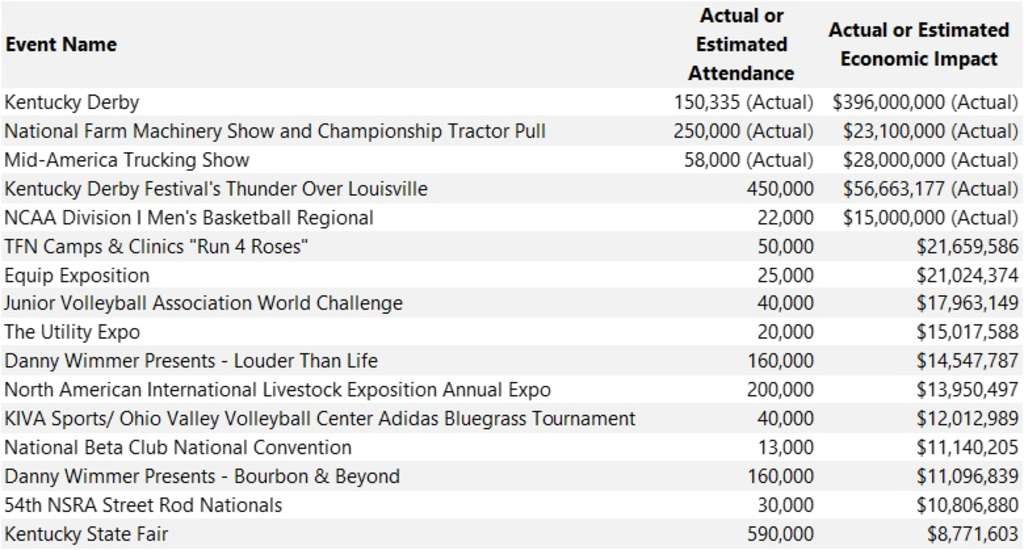Screen dimensions: 1024x550
Task: Click the Equip Exposition event name
Action: click(x=77, y=276)
